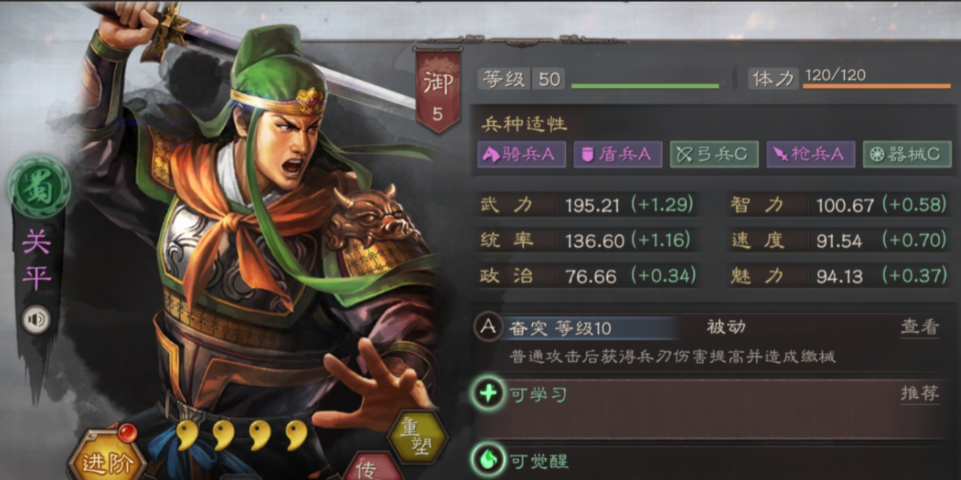Select the 弓兵C archer aptitude tag

point(714,154)
